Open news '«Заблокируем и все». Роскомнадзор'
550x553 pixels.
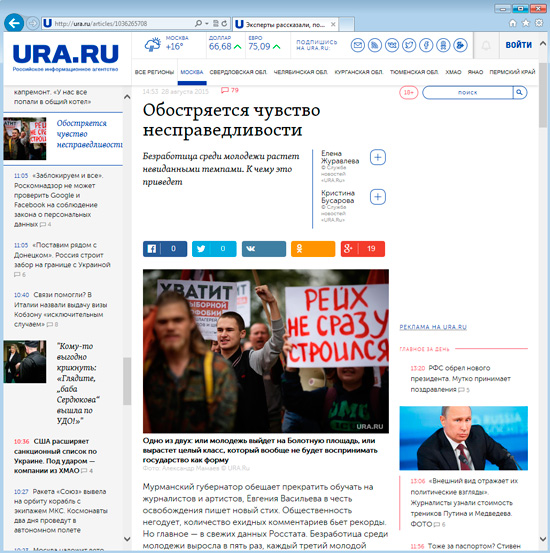[59, 200]
